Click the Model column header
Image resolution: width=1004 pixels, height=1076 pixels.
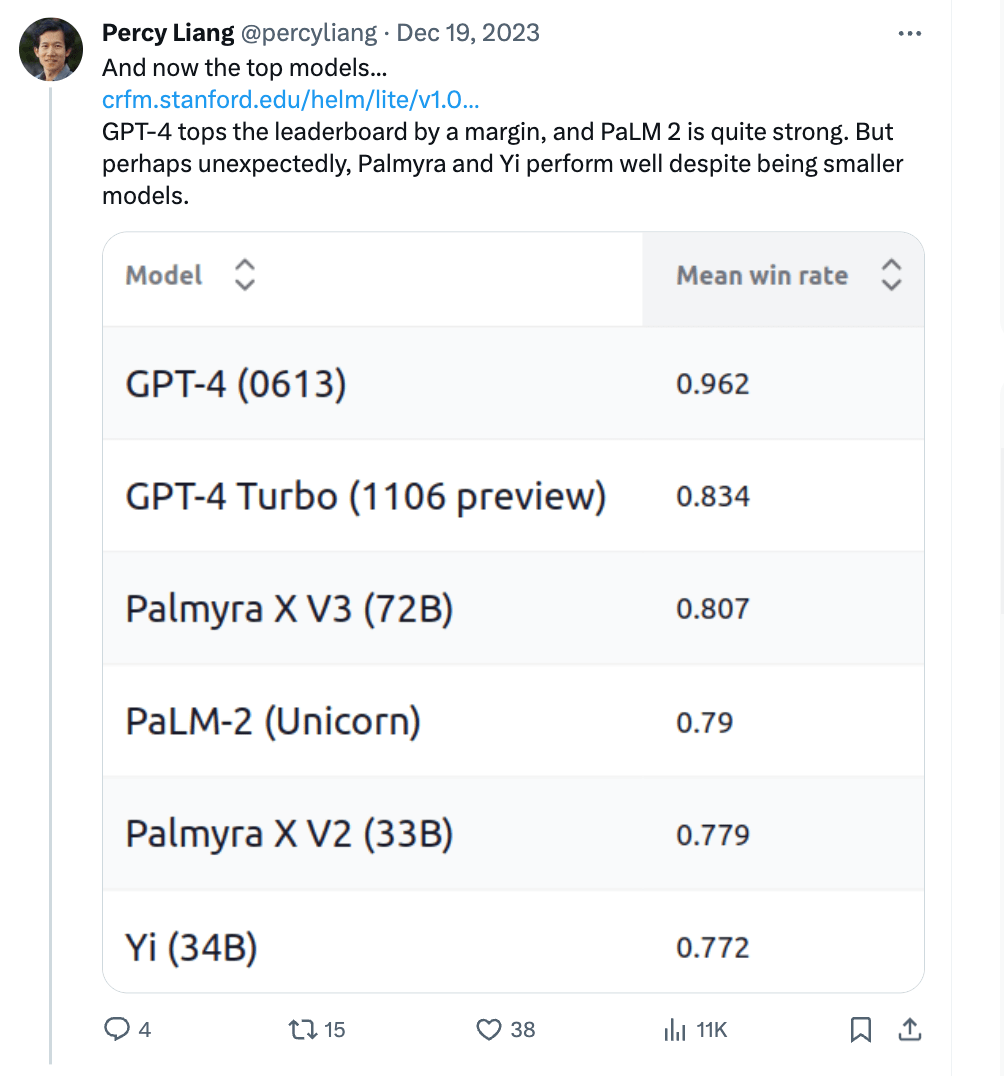tap(164, 276)
